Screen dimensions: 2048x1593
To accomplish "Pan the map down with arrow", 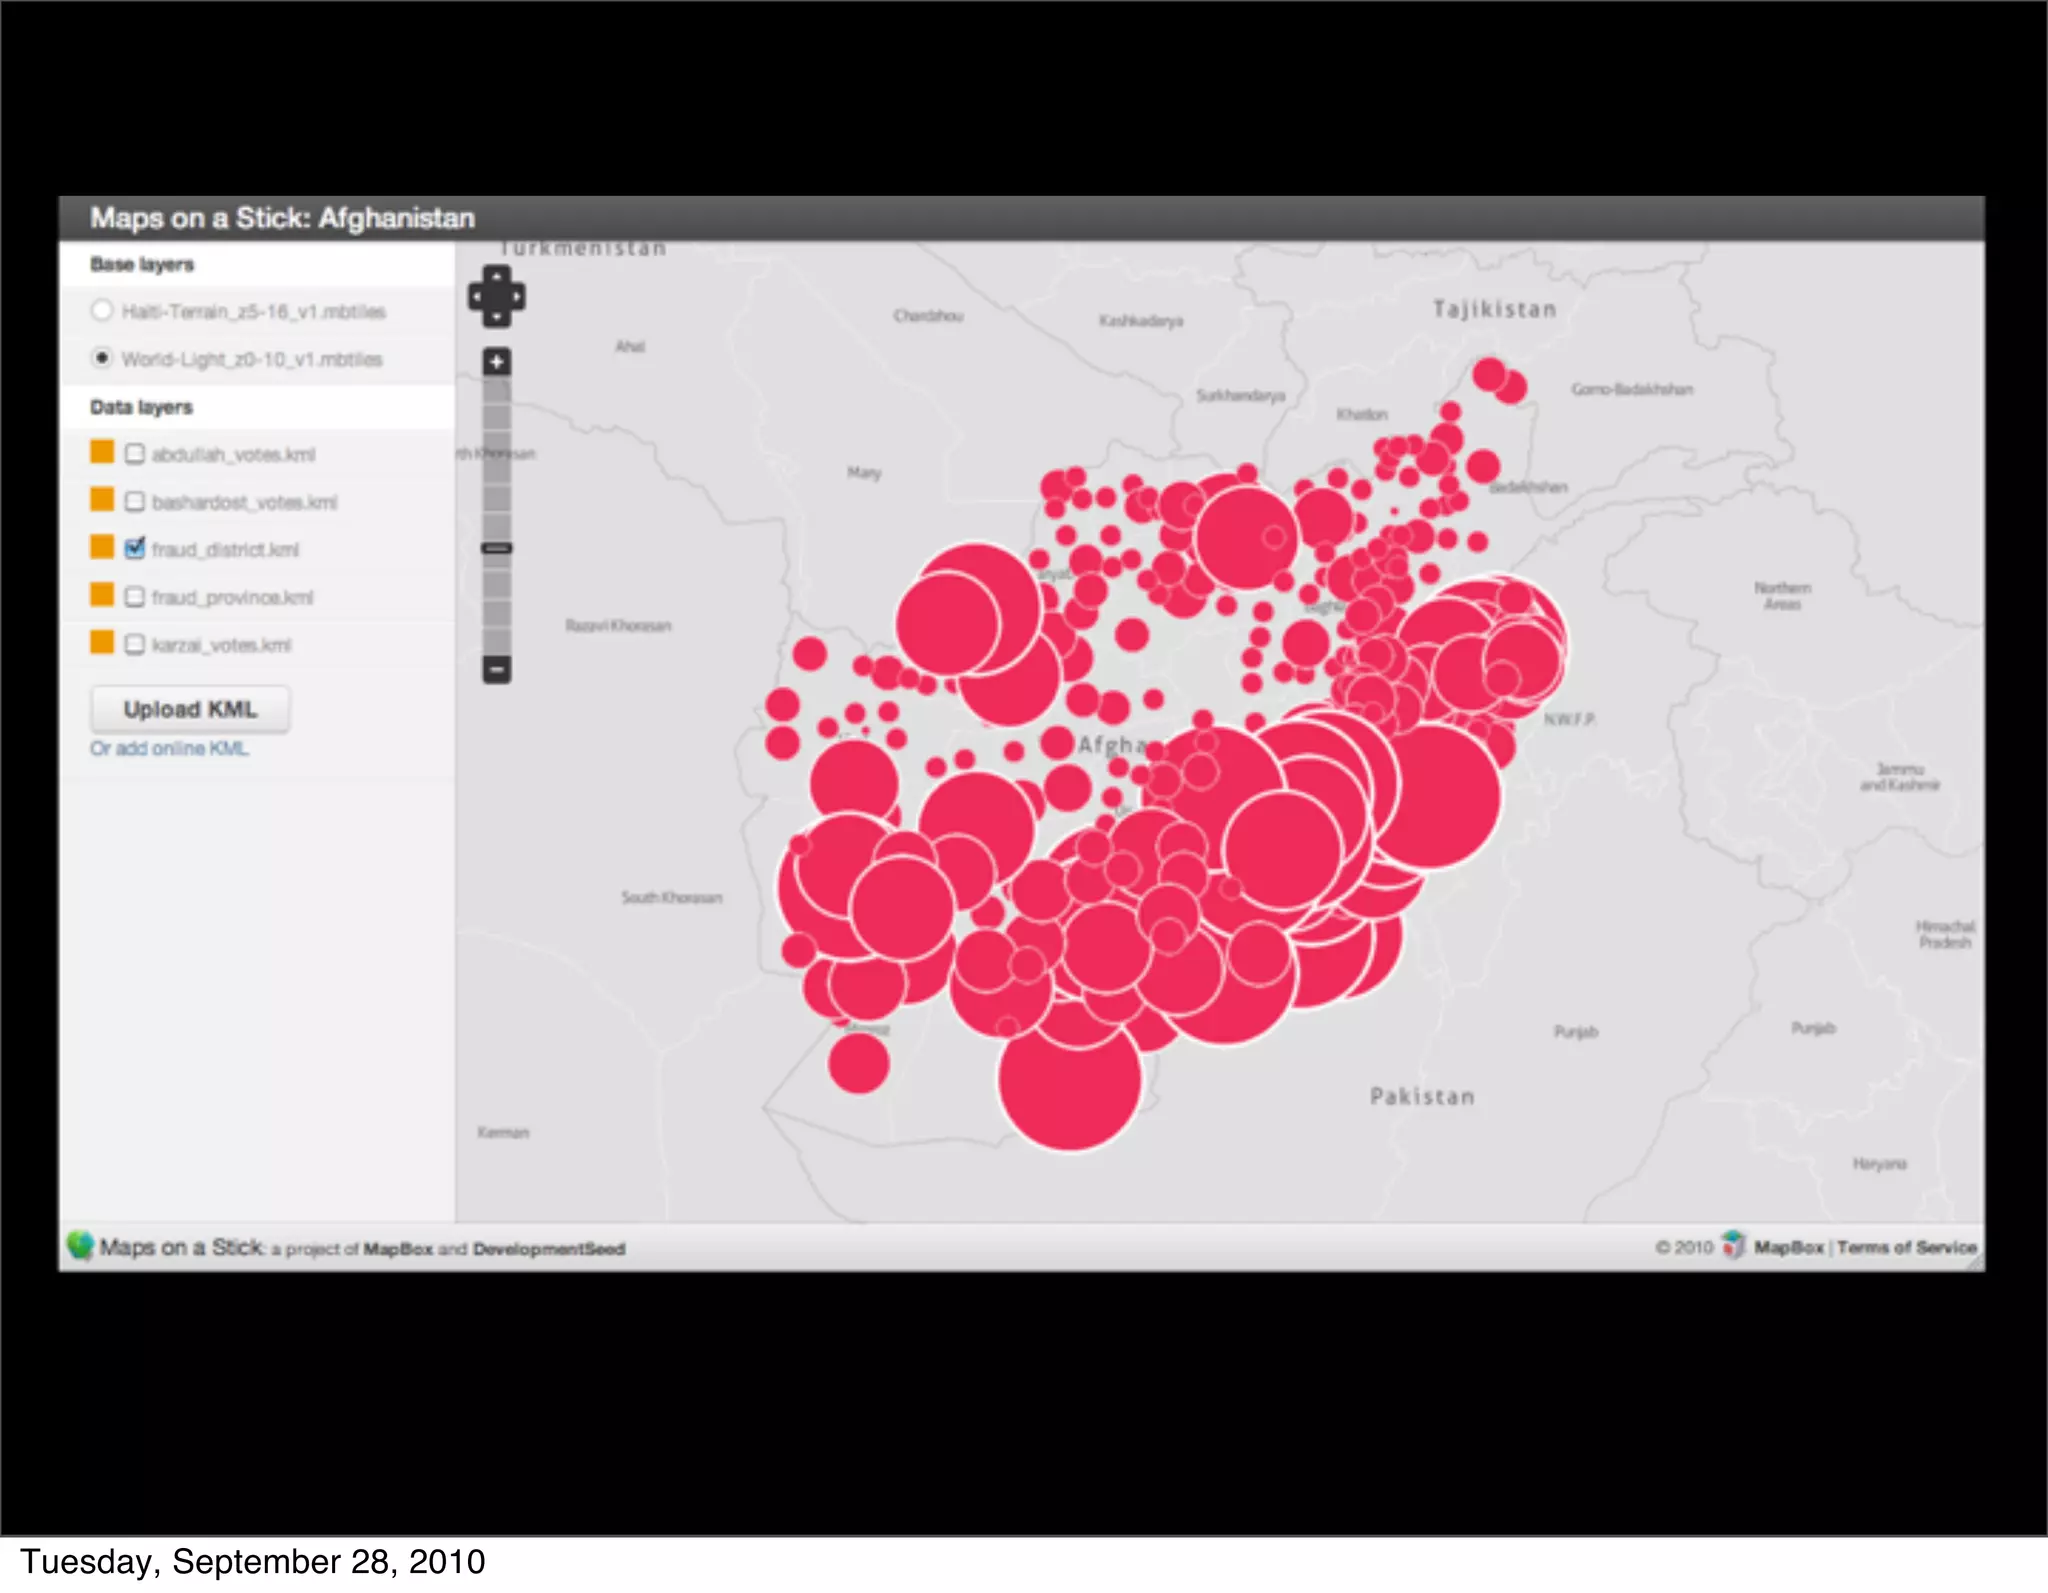I will click(x=497, y=318).
